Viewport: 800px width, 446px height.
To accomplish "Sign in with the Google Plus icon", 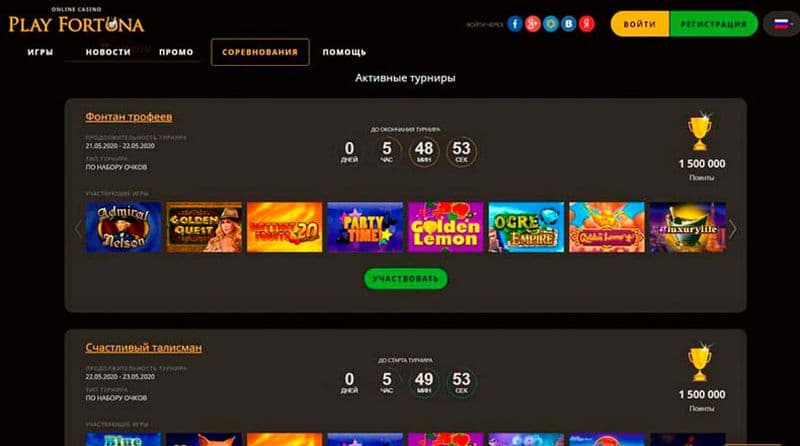I will coord(533,23).
